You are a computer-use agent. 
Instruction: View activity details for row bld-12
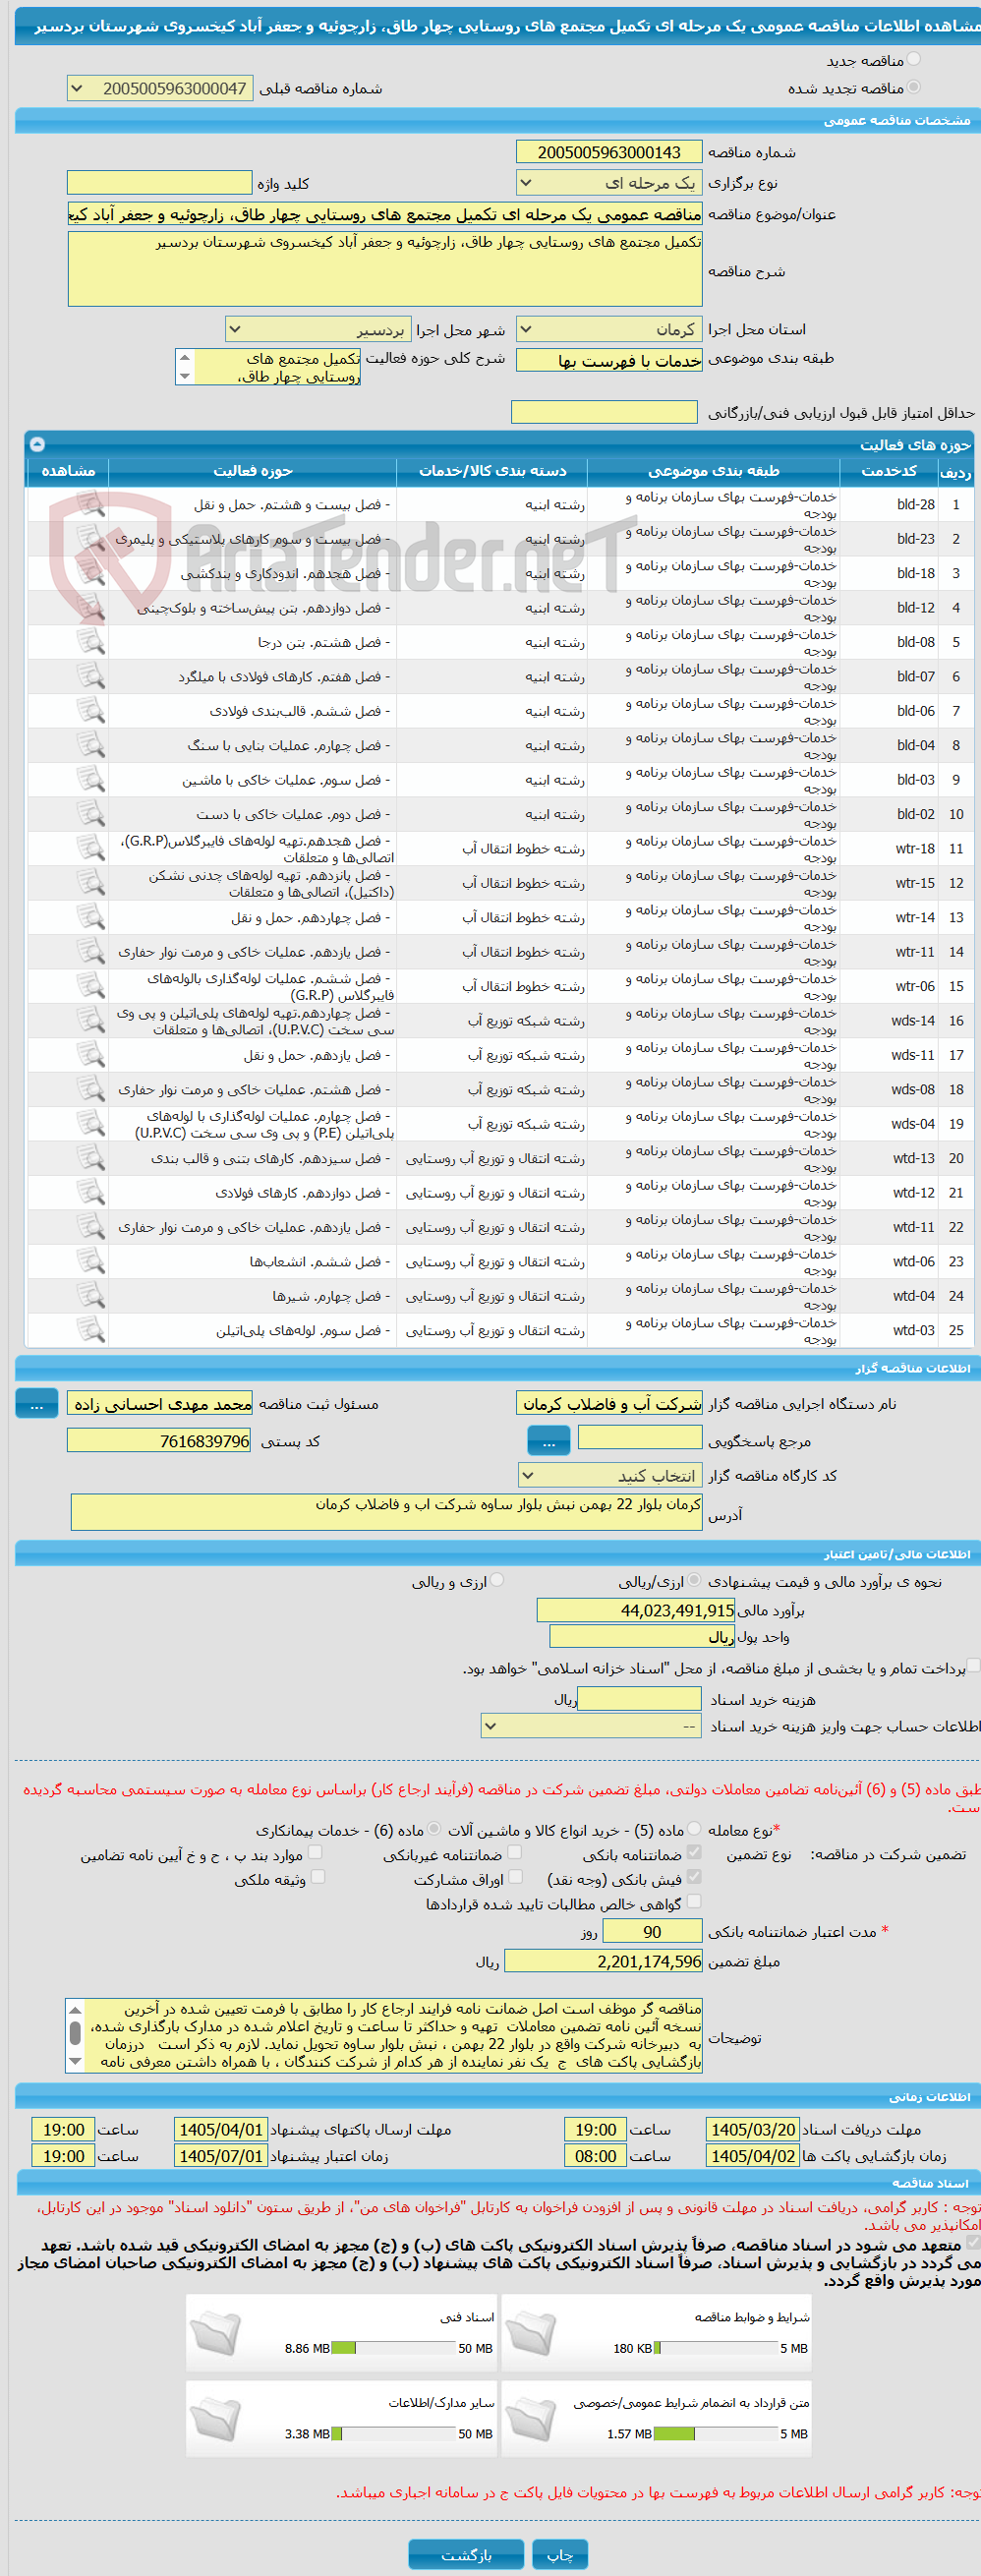point(91,608)
